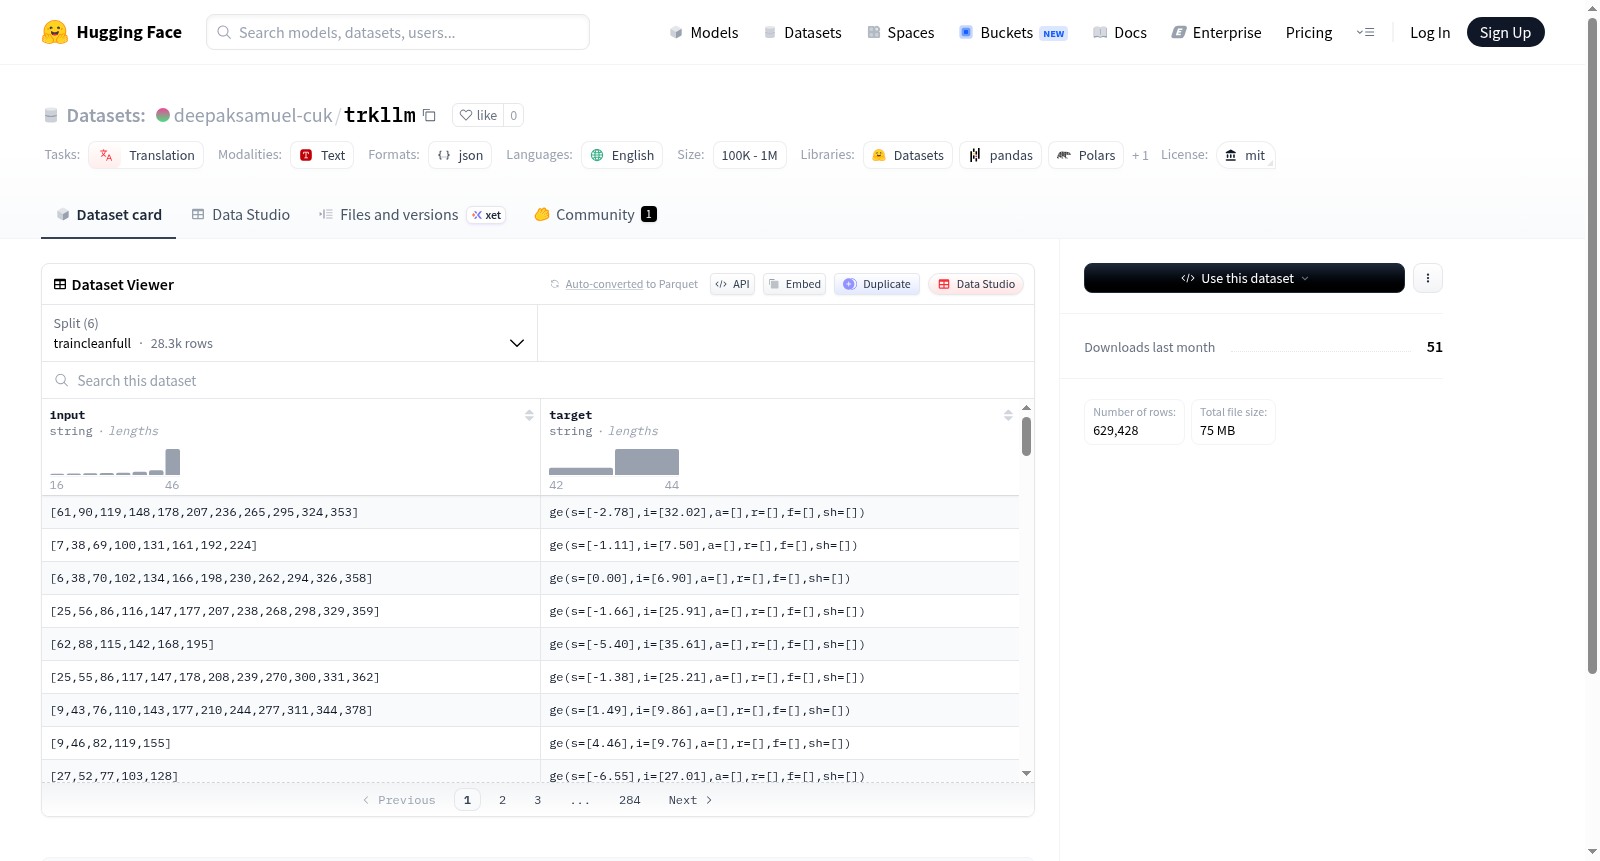Open Spaces in the top navigation
The height and width of the screenshot is (861, 1600).
point(901,32)
